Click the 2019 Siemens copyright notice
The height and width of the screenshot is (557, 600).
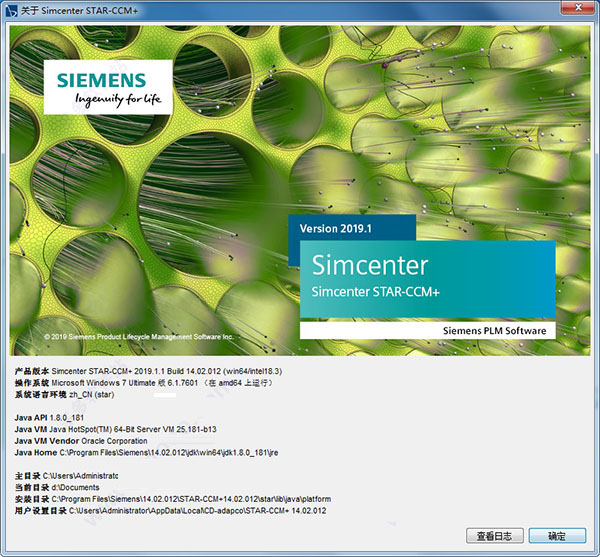[x=139, y=337]
